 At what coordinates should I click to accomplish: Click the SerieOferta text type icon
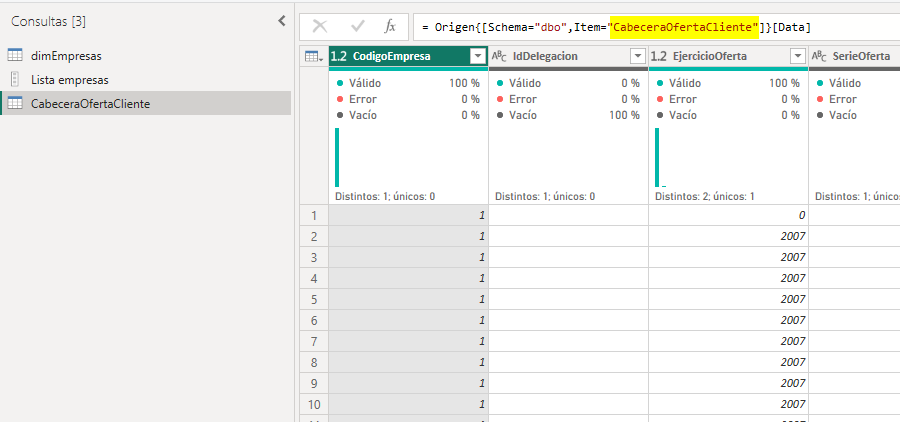tap(819, 57)
